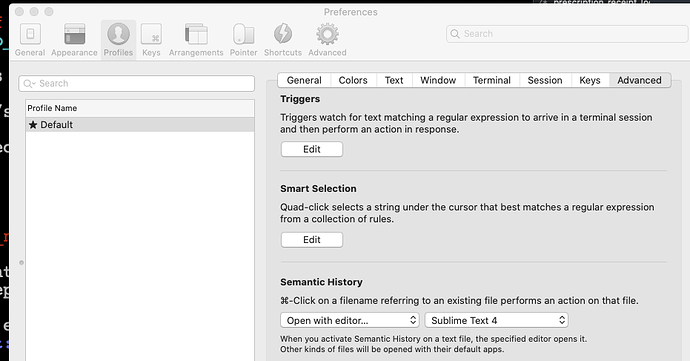The width and height of the screenshot is (690, 361).
Task: Click the Edit button under Triggers
Action: pyautogui.click(x=312, y=149)
